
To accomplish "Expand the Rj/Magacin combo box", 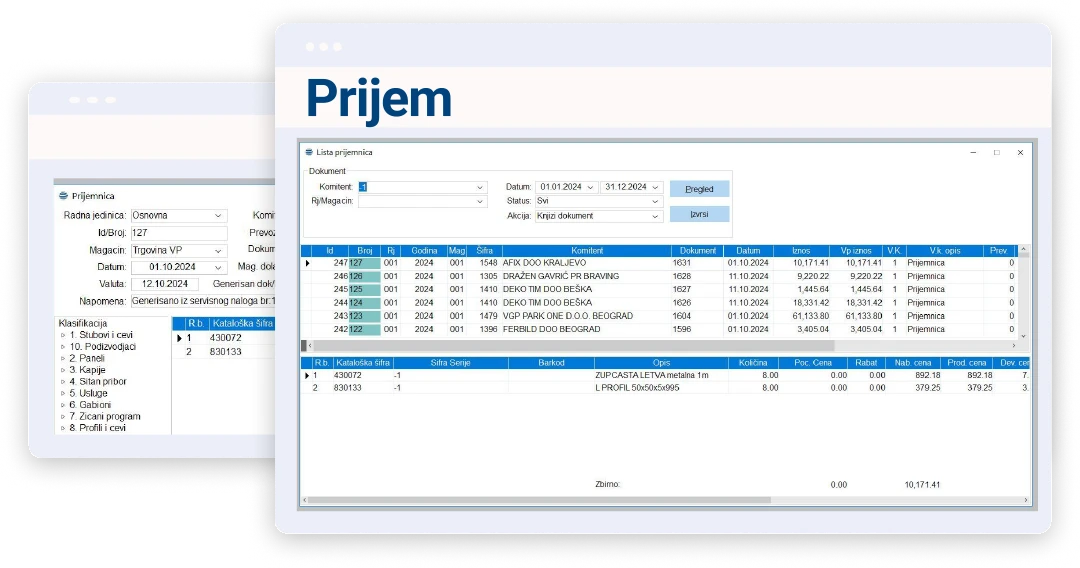I will (x=479, y=201).
